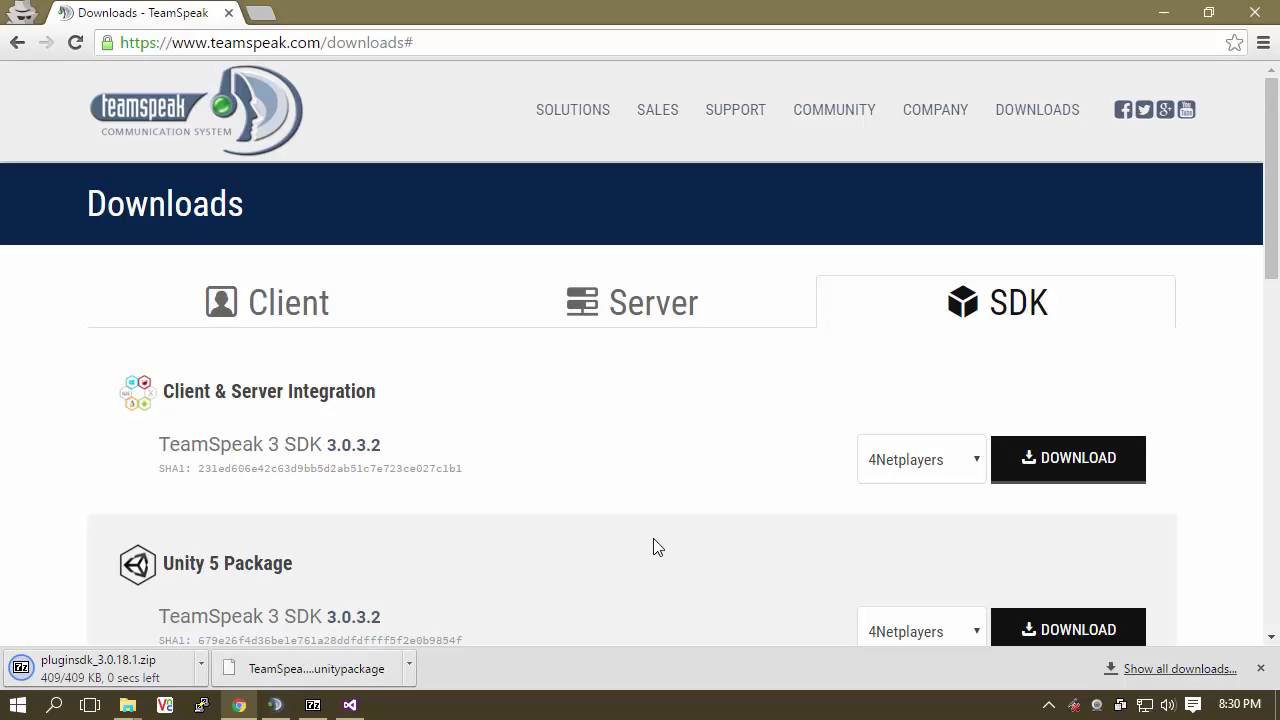Open the SALES menu
This screenshot has width=1280, height=720.
(658, 110)
